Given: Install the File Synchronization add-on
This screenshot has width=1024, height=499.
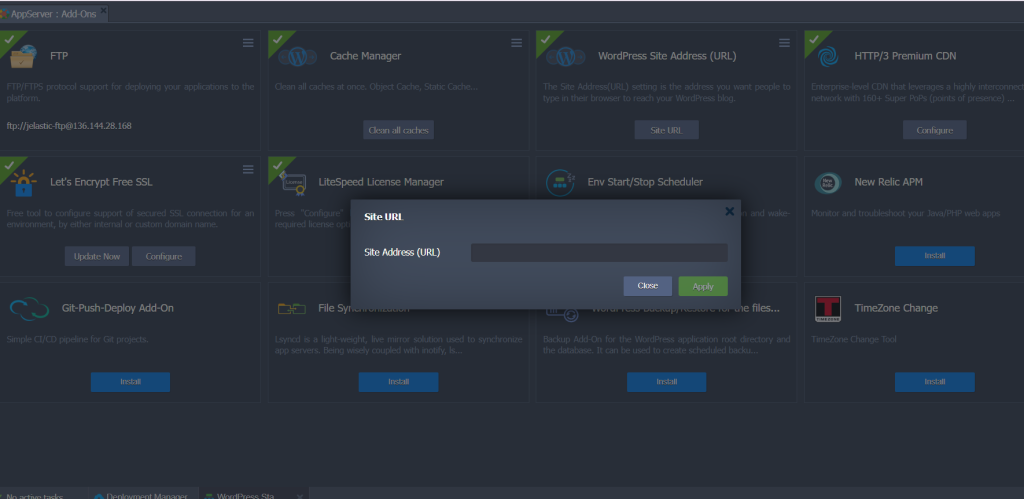Looking at the screenshot, I should click(x=398, y=382).
